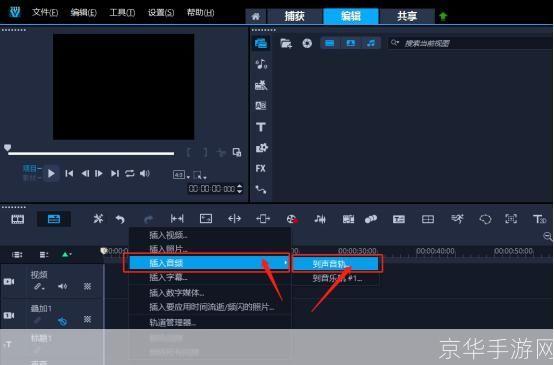Image resolution: width=554 pixels, height=365 pixels.
Task: Open the 工具 menu
Action: coord(122,13)
